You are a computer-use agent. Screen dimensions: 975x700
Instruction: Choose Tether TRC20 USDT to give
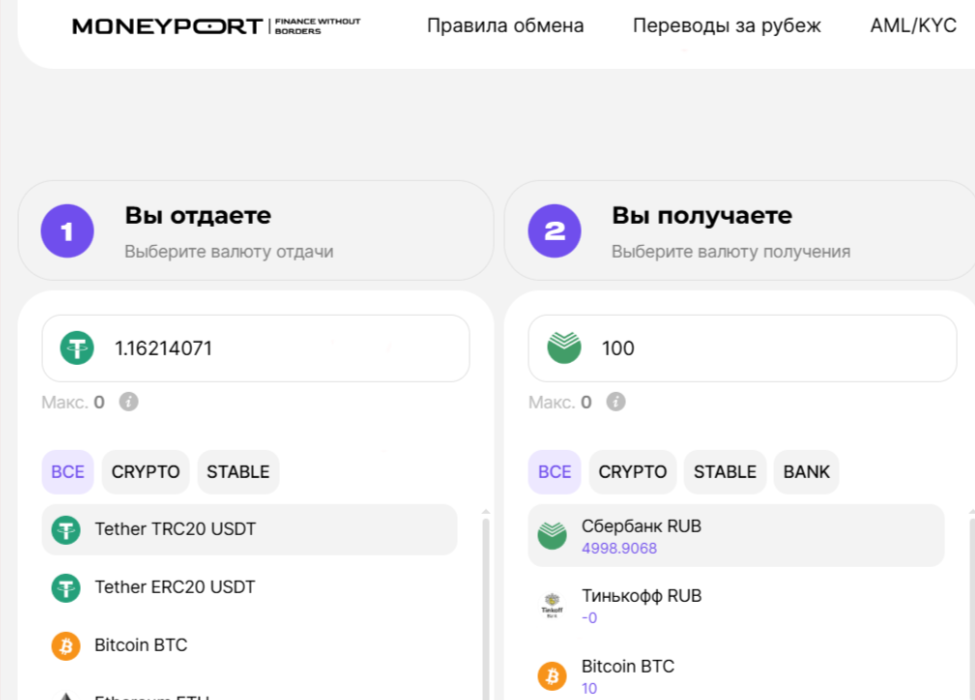[x=249, y=530]
